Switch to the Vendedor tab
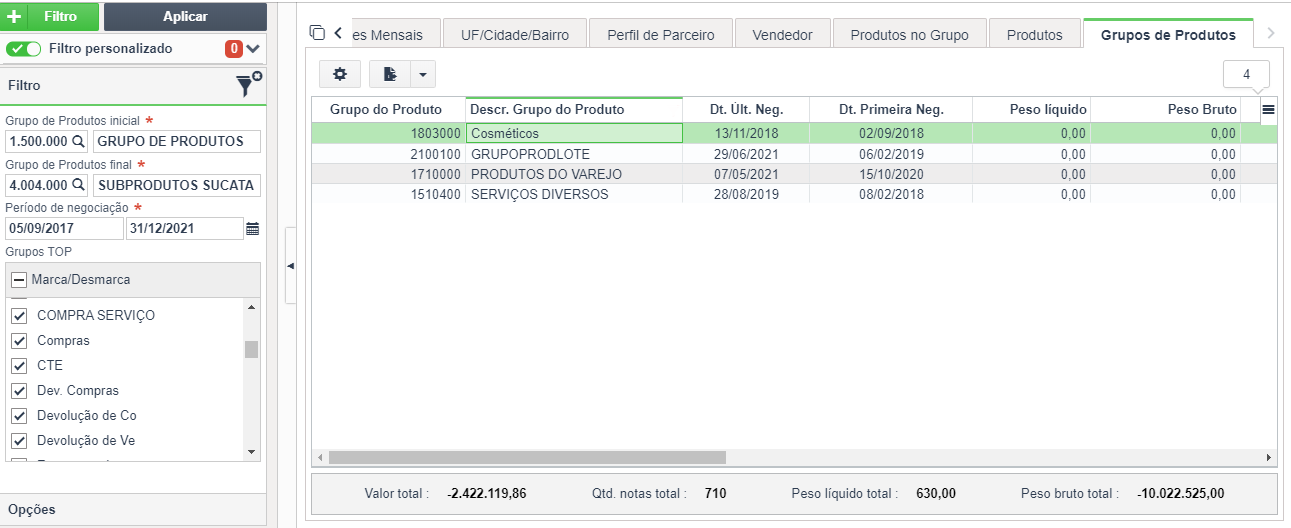 pos(782,35)
